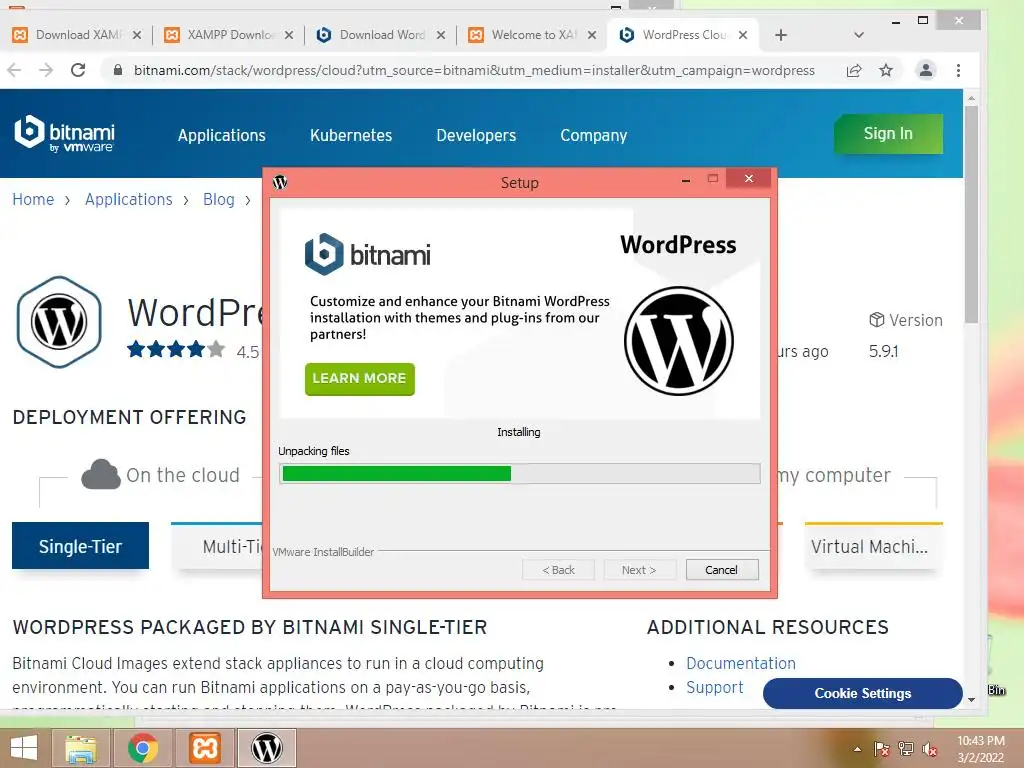The height and width of the screenshot is (768, 1024).
Task: Click Chrome back arrow
Action: (14, 70)
